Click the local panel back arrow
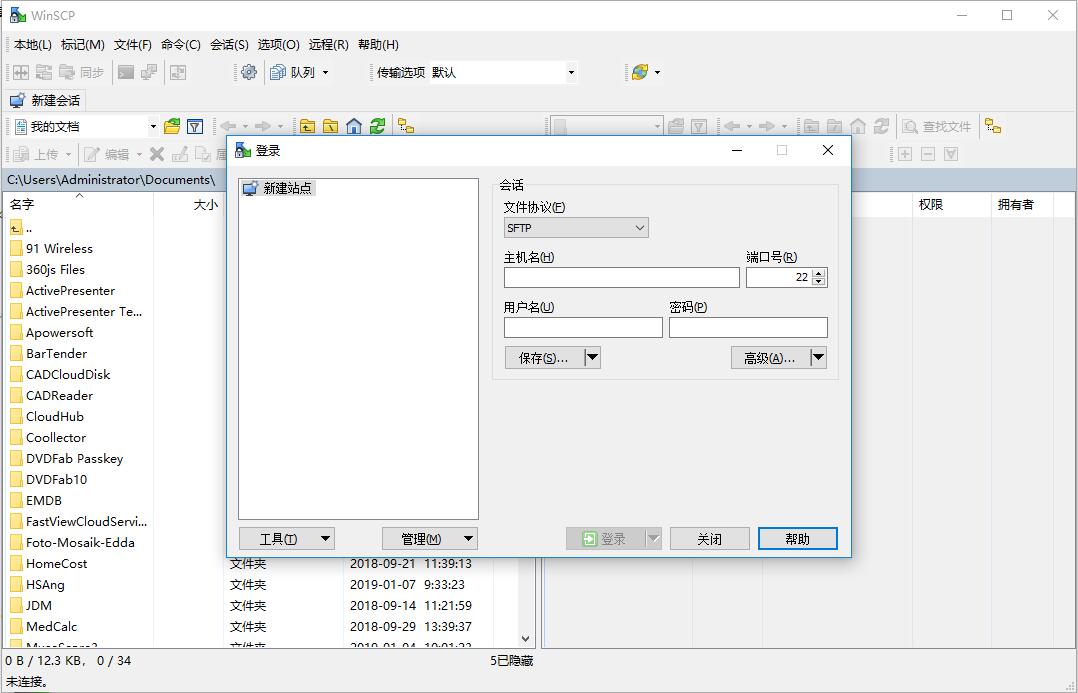Image resolution: width=1078 pixels, height=693 pixels. [228, 126]
